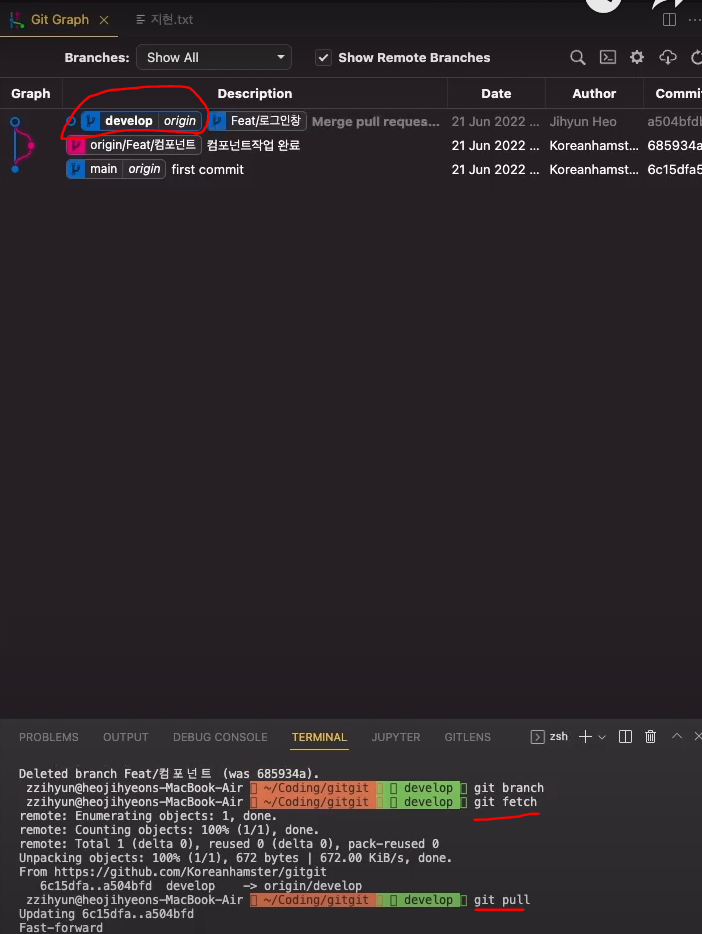
Task: Switch to the GITLENS panel tab
Action: (467, 737)
